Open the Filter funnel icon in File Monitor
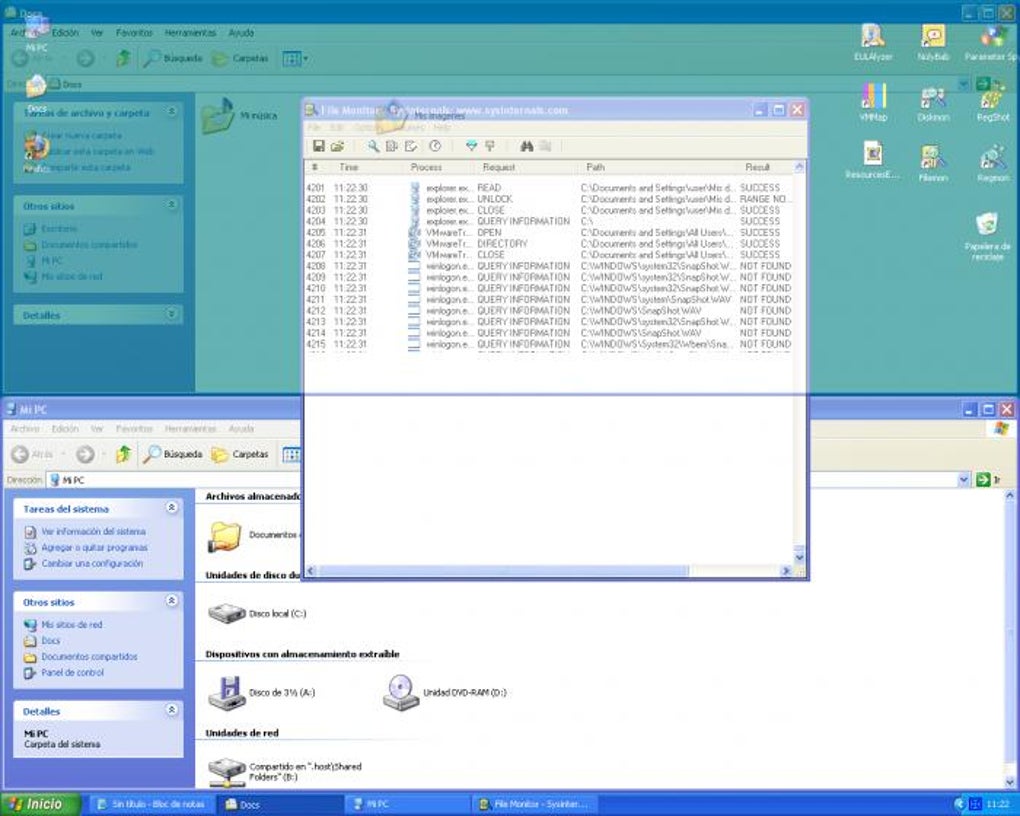1020x816 pixels. [x=472, y=146]
